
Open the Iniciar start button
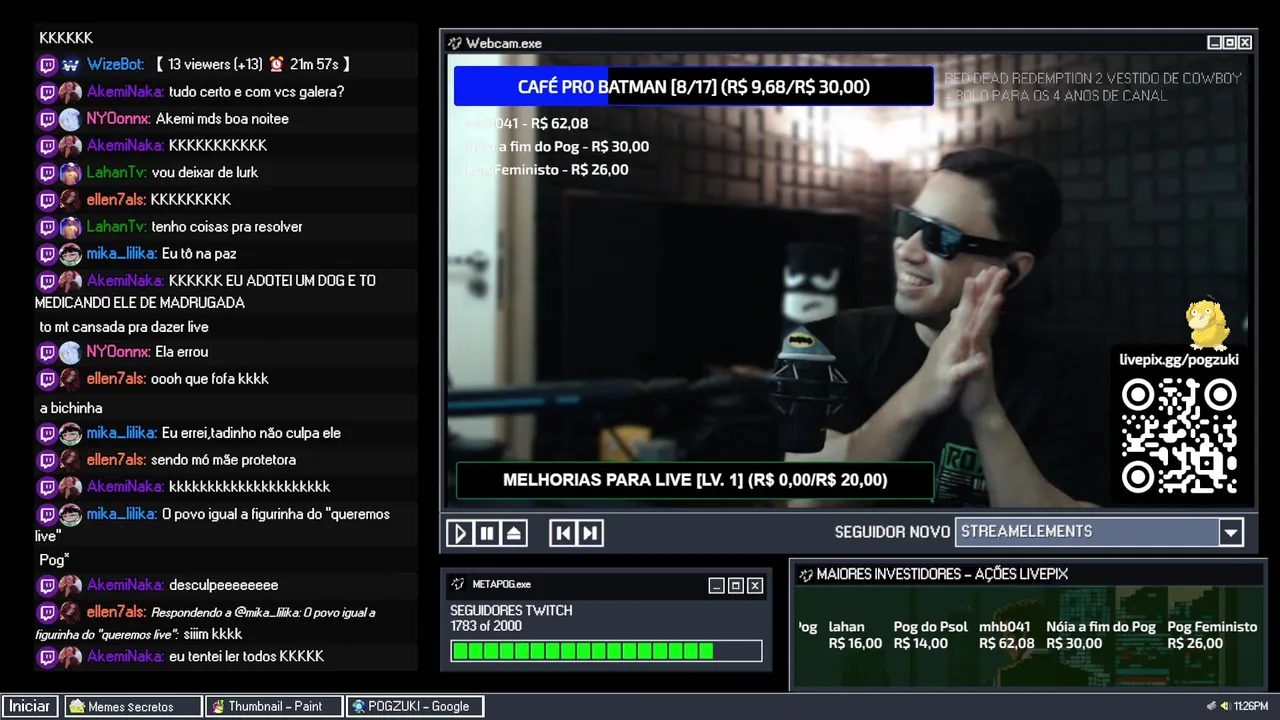pyautogui.click(x=30, y=706)
